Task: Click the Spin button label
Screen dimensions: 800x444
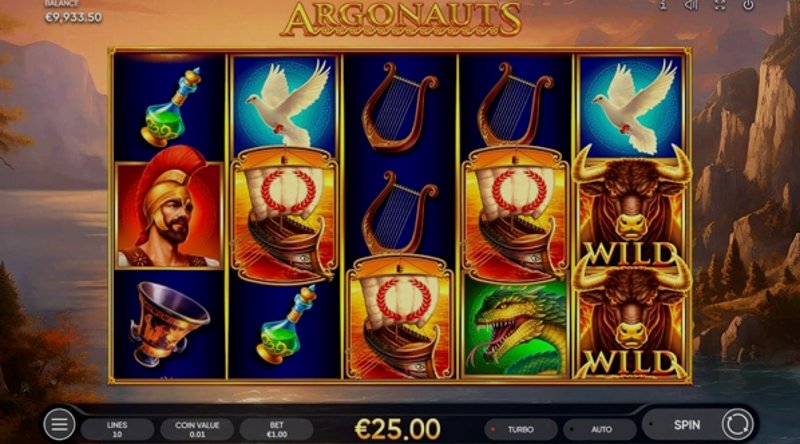Action: [687, 425]
